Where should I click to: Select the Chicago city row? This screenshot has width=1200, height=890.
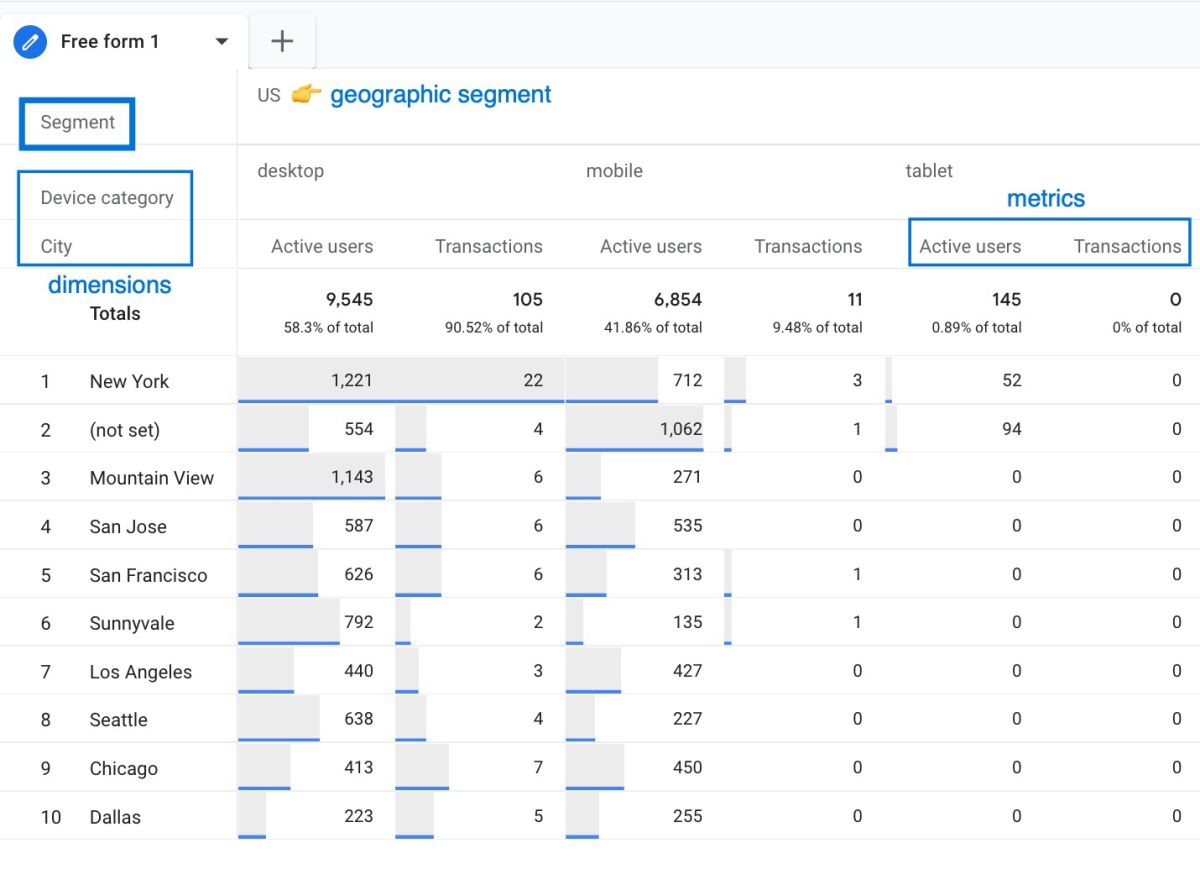pos(123,769)
